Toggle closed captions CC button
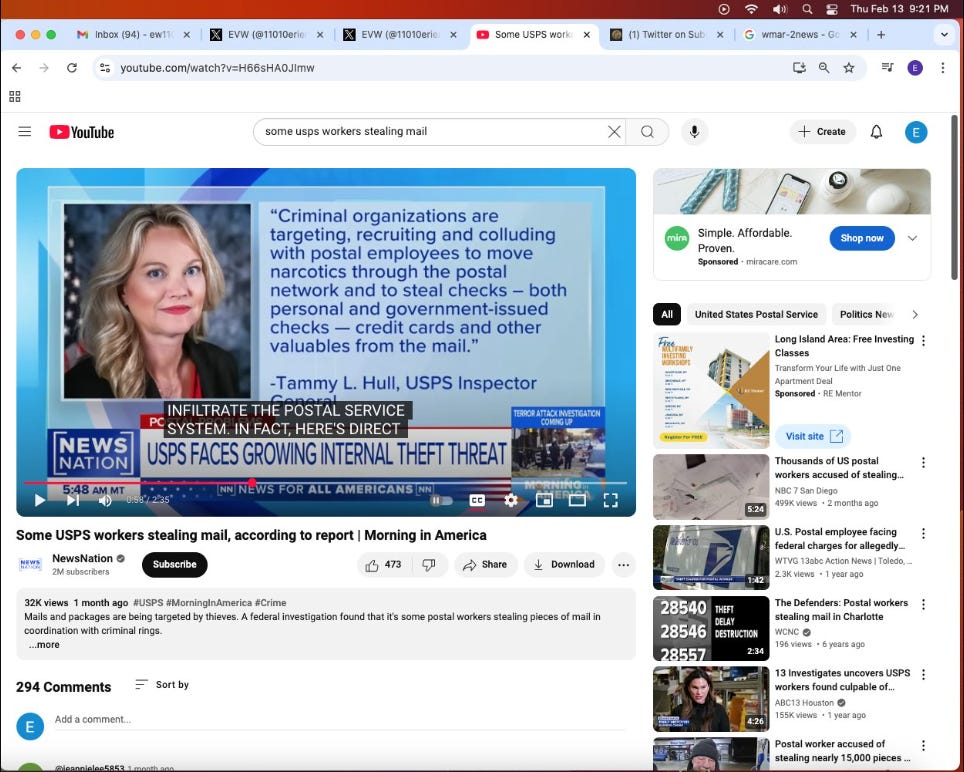Image resolution: width=964 pixels, height=772 pixels. coord(476,500)
